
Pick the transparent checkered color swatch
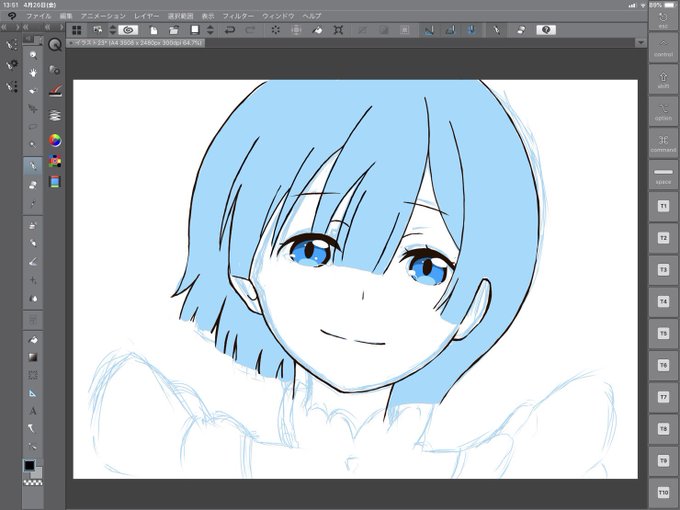click(x=33, y=482)
